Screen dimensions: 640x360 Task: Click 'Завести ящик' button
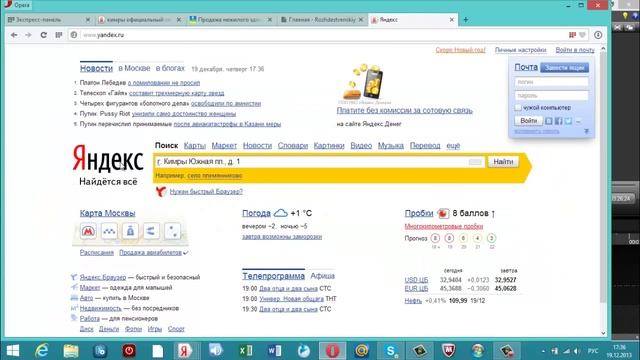coord(564,67)
